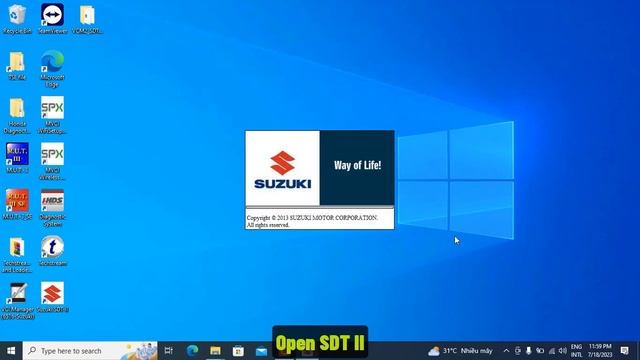This screenshot has width=640, height=360.
Task: Open the notification center icon
Action: click(624, 351)
